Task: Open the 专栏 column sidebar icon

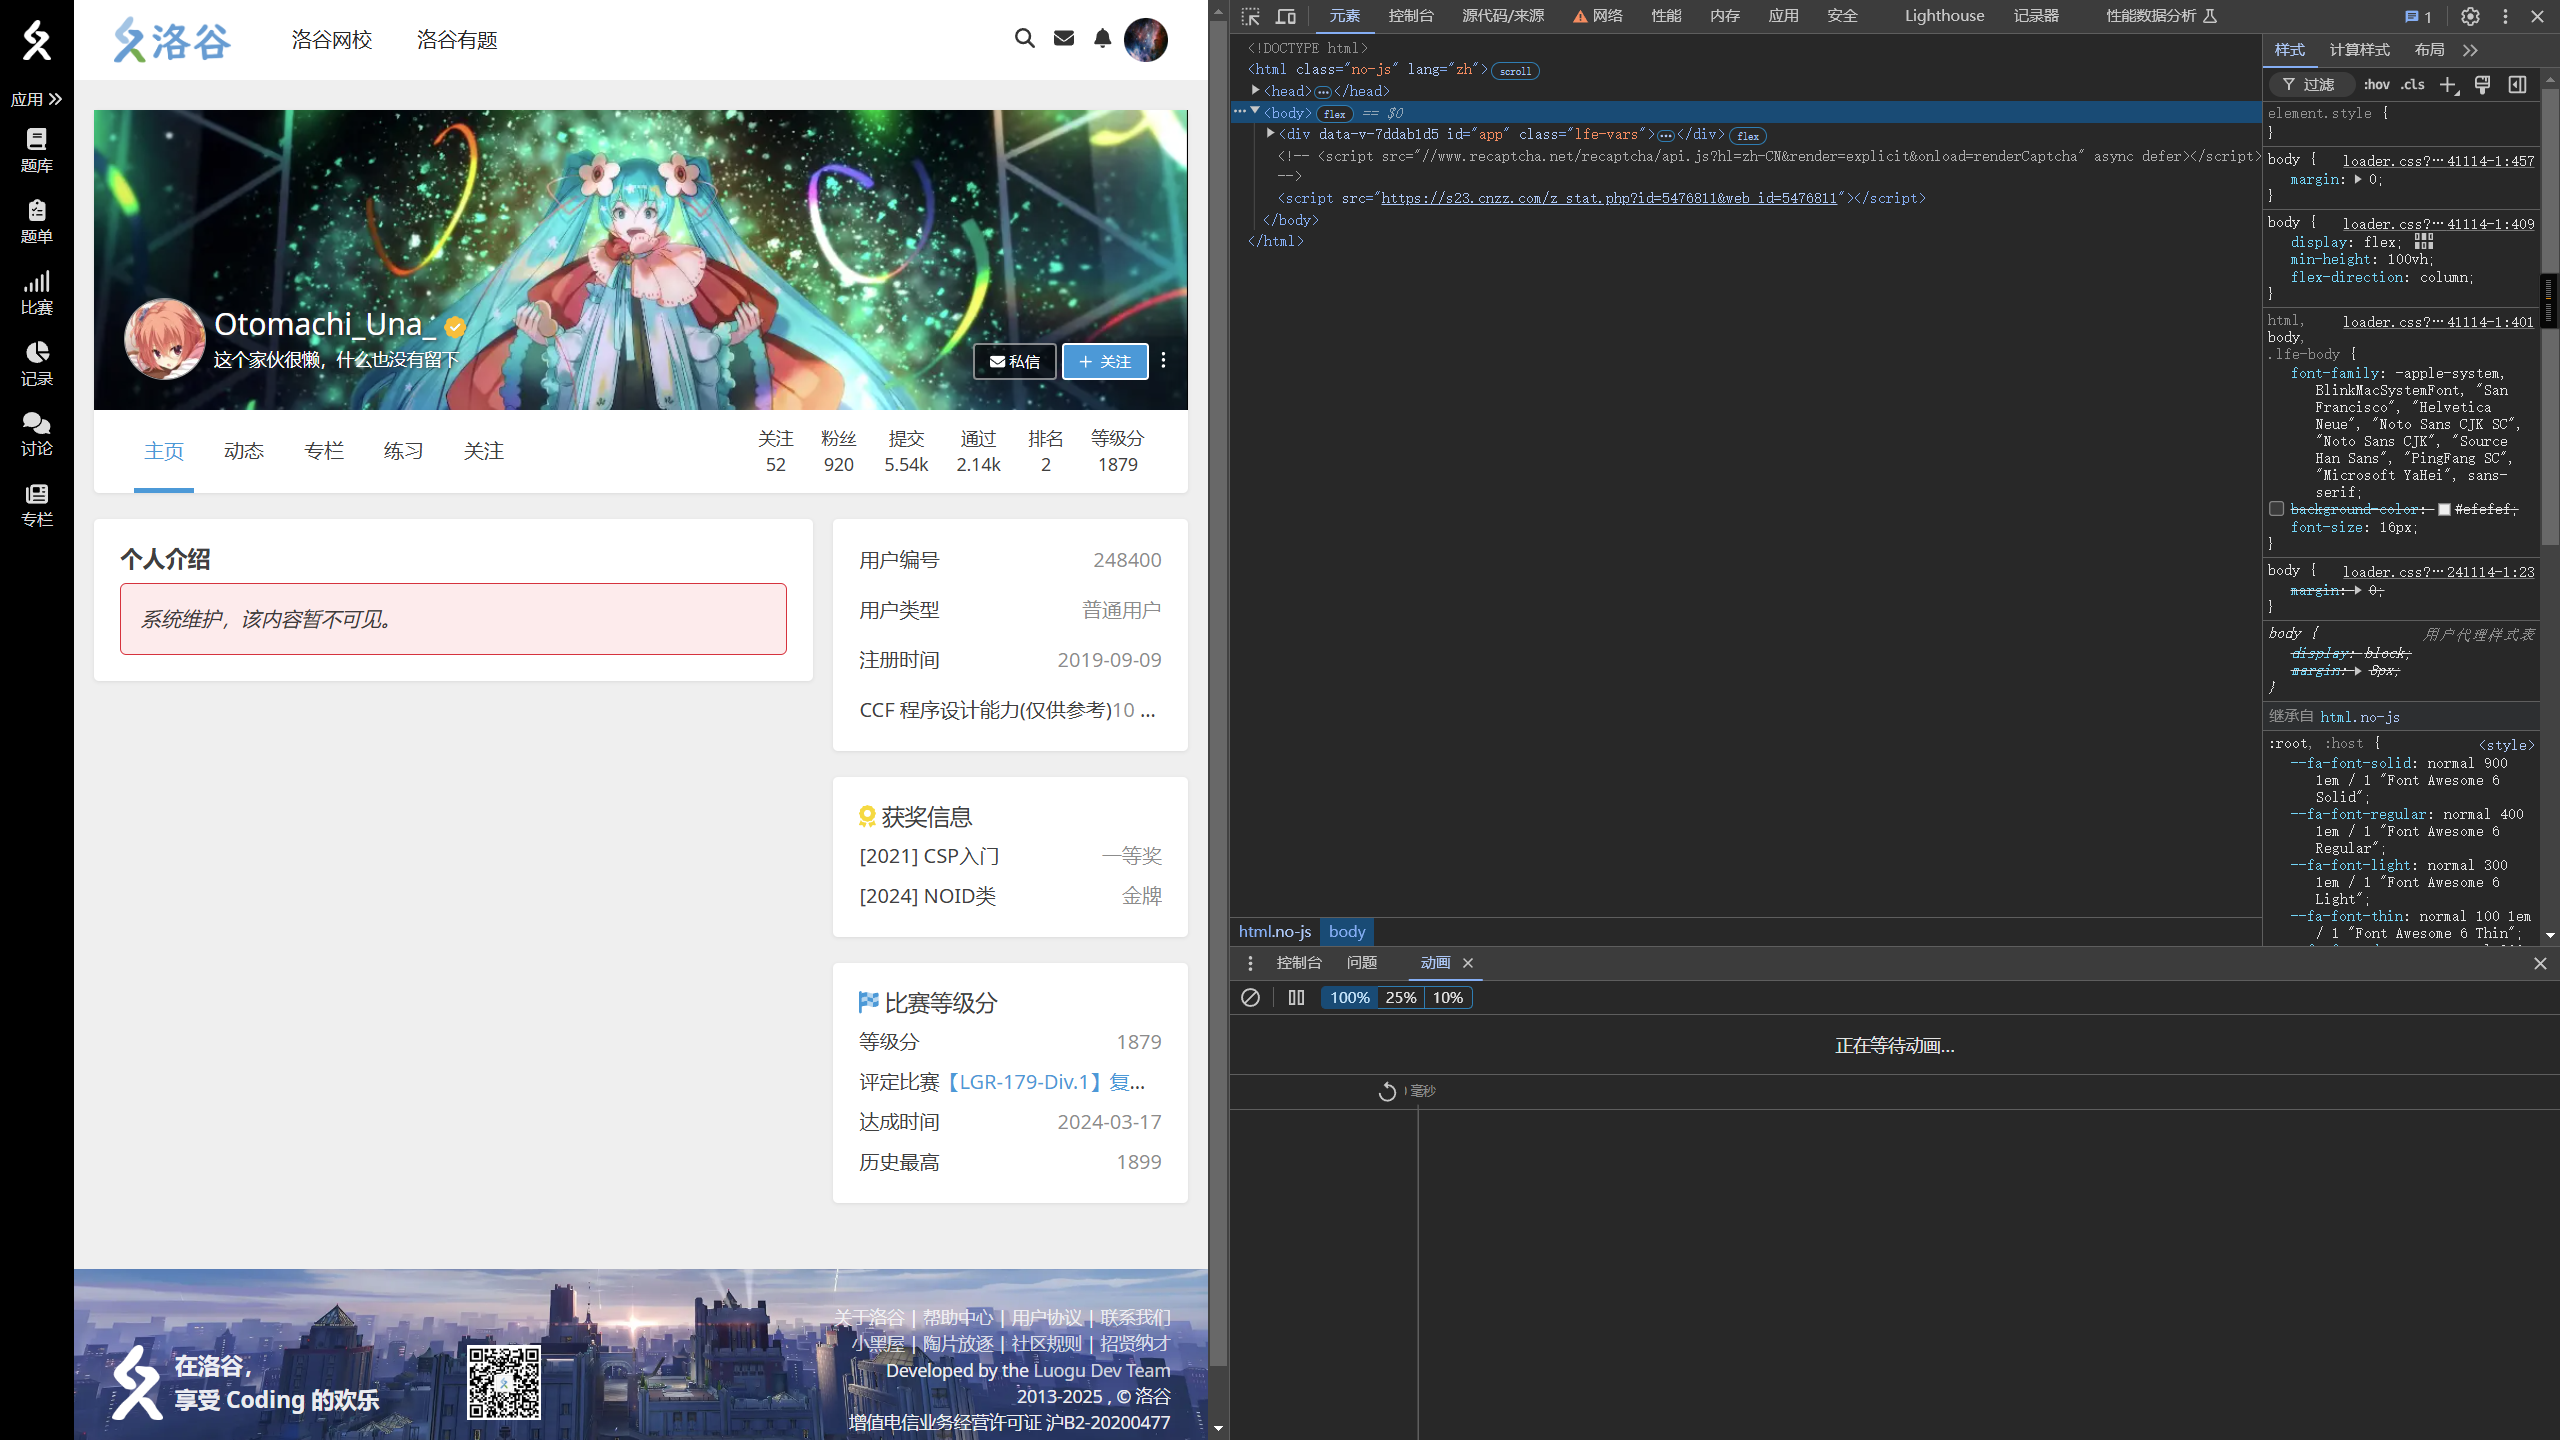Action: click(36, 504)
